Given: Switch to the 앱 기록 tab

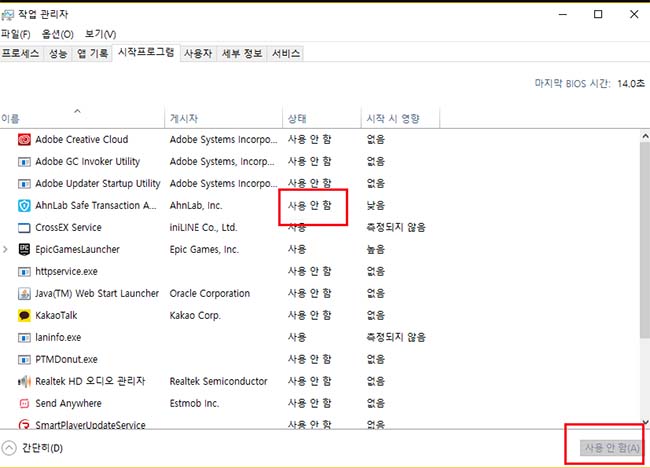Looking at the screenshot, I should (x=92, y=53).
